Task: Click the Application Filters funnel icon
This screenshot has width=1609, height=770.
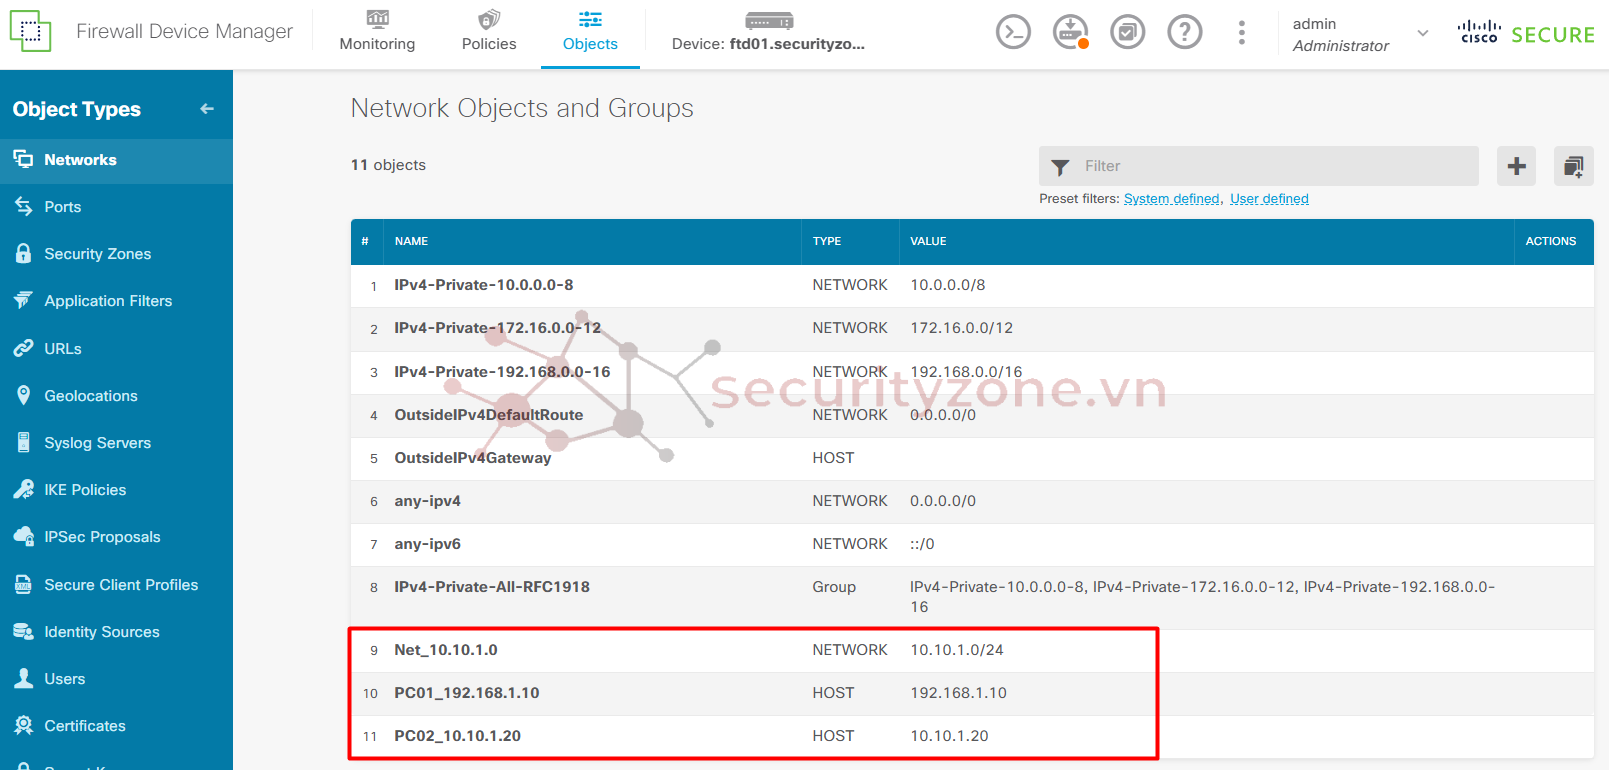Action: 23,300
